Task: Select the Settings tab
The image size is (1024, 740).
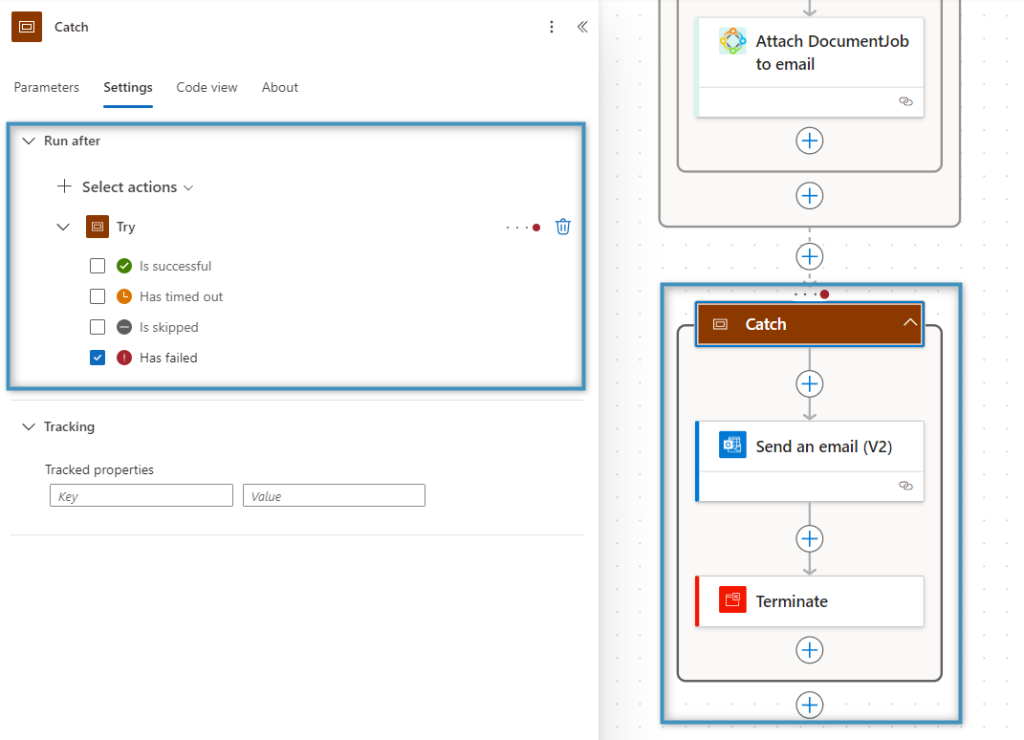Action: 128,88
